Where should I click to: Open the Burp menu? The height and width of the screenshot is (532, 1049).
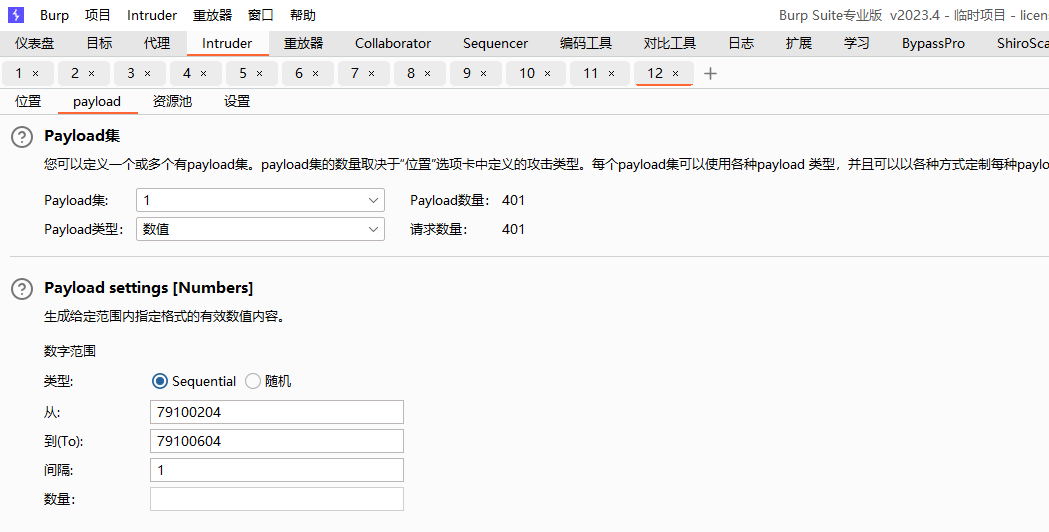(x=54, y=15)
